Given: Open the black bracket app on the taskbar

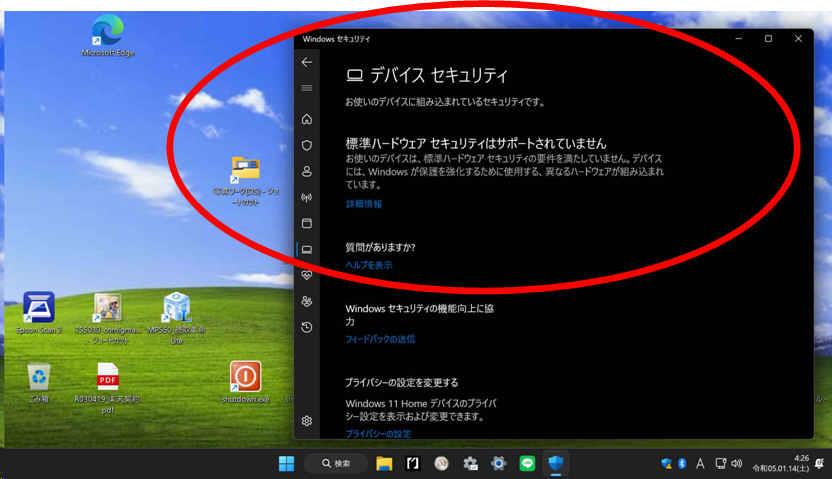Looking at the screenshot, I should (x=412, y=464).
